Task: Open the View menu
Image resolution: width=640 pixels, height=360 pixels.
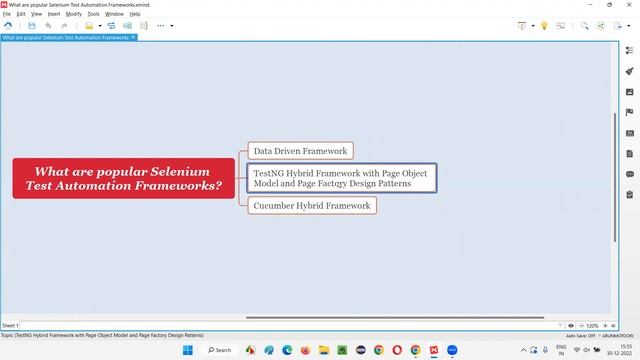Action: pos(36,14)
